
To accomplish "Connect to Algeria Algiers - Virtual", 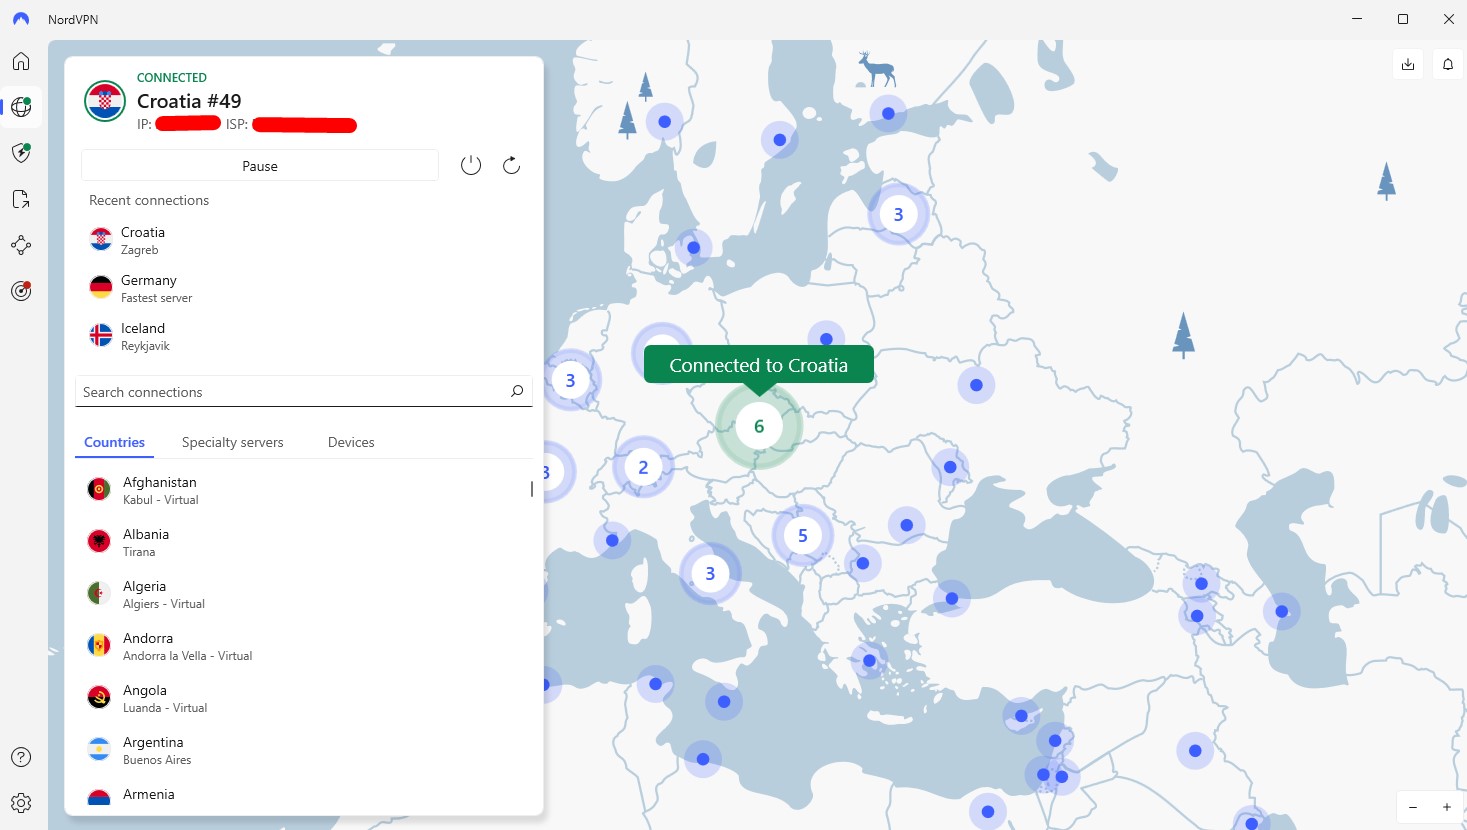I will [303, 594].
